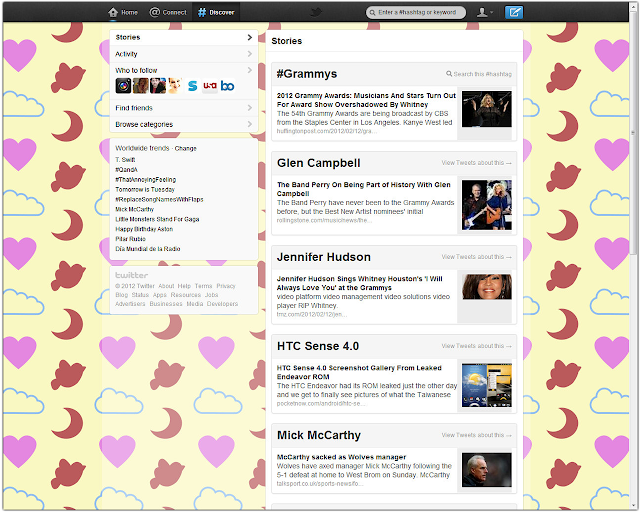The image size is (640, 512).
Task: Open the Activity sidebar item
Action: (184, 54)
